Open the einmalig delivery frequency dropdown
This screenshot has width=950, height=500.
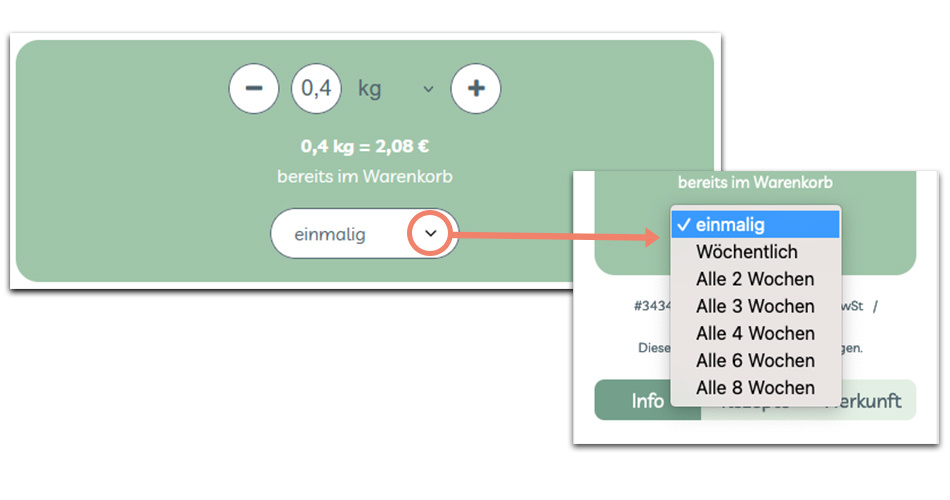(340, 235)
